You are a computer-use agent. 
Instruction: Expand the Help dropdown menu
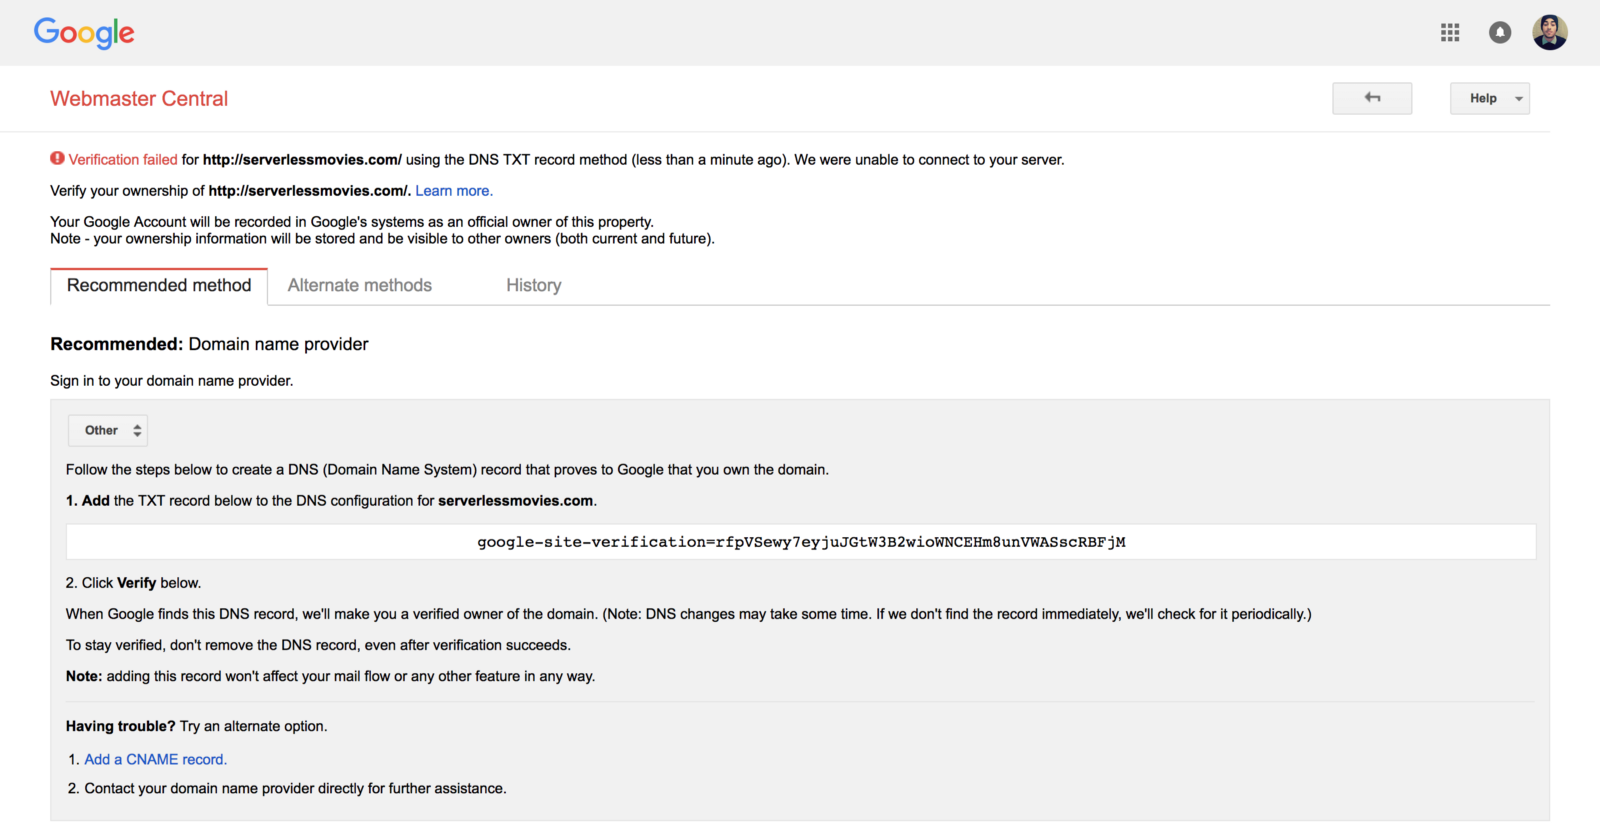1489,98
